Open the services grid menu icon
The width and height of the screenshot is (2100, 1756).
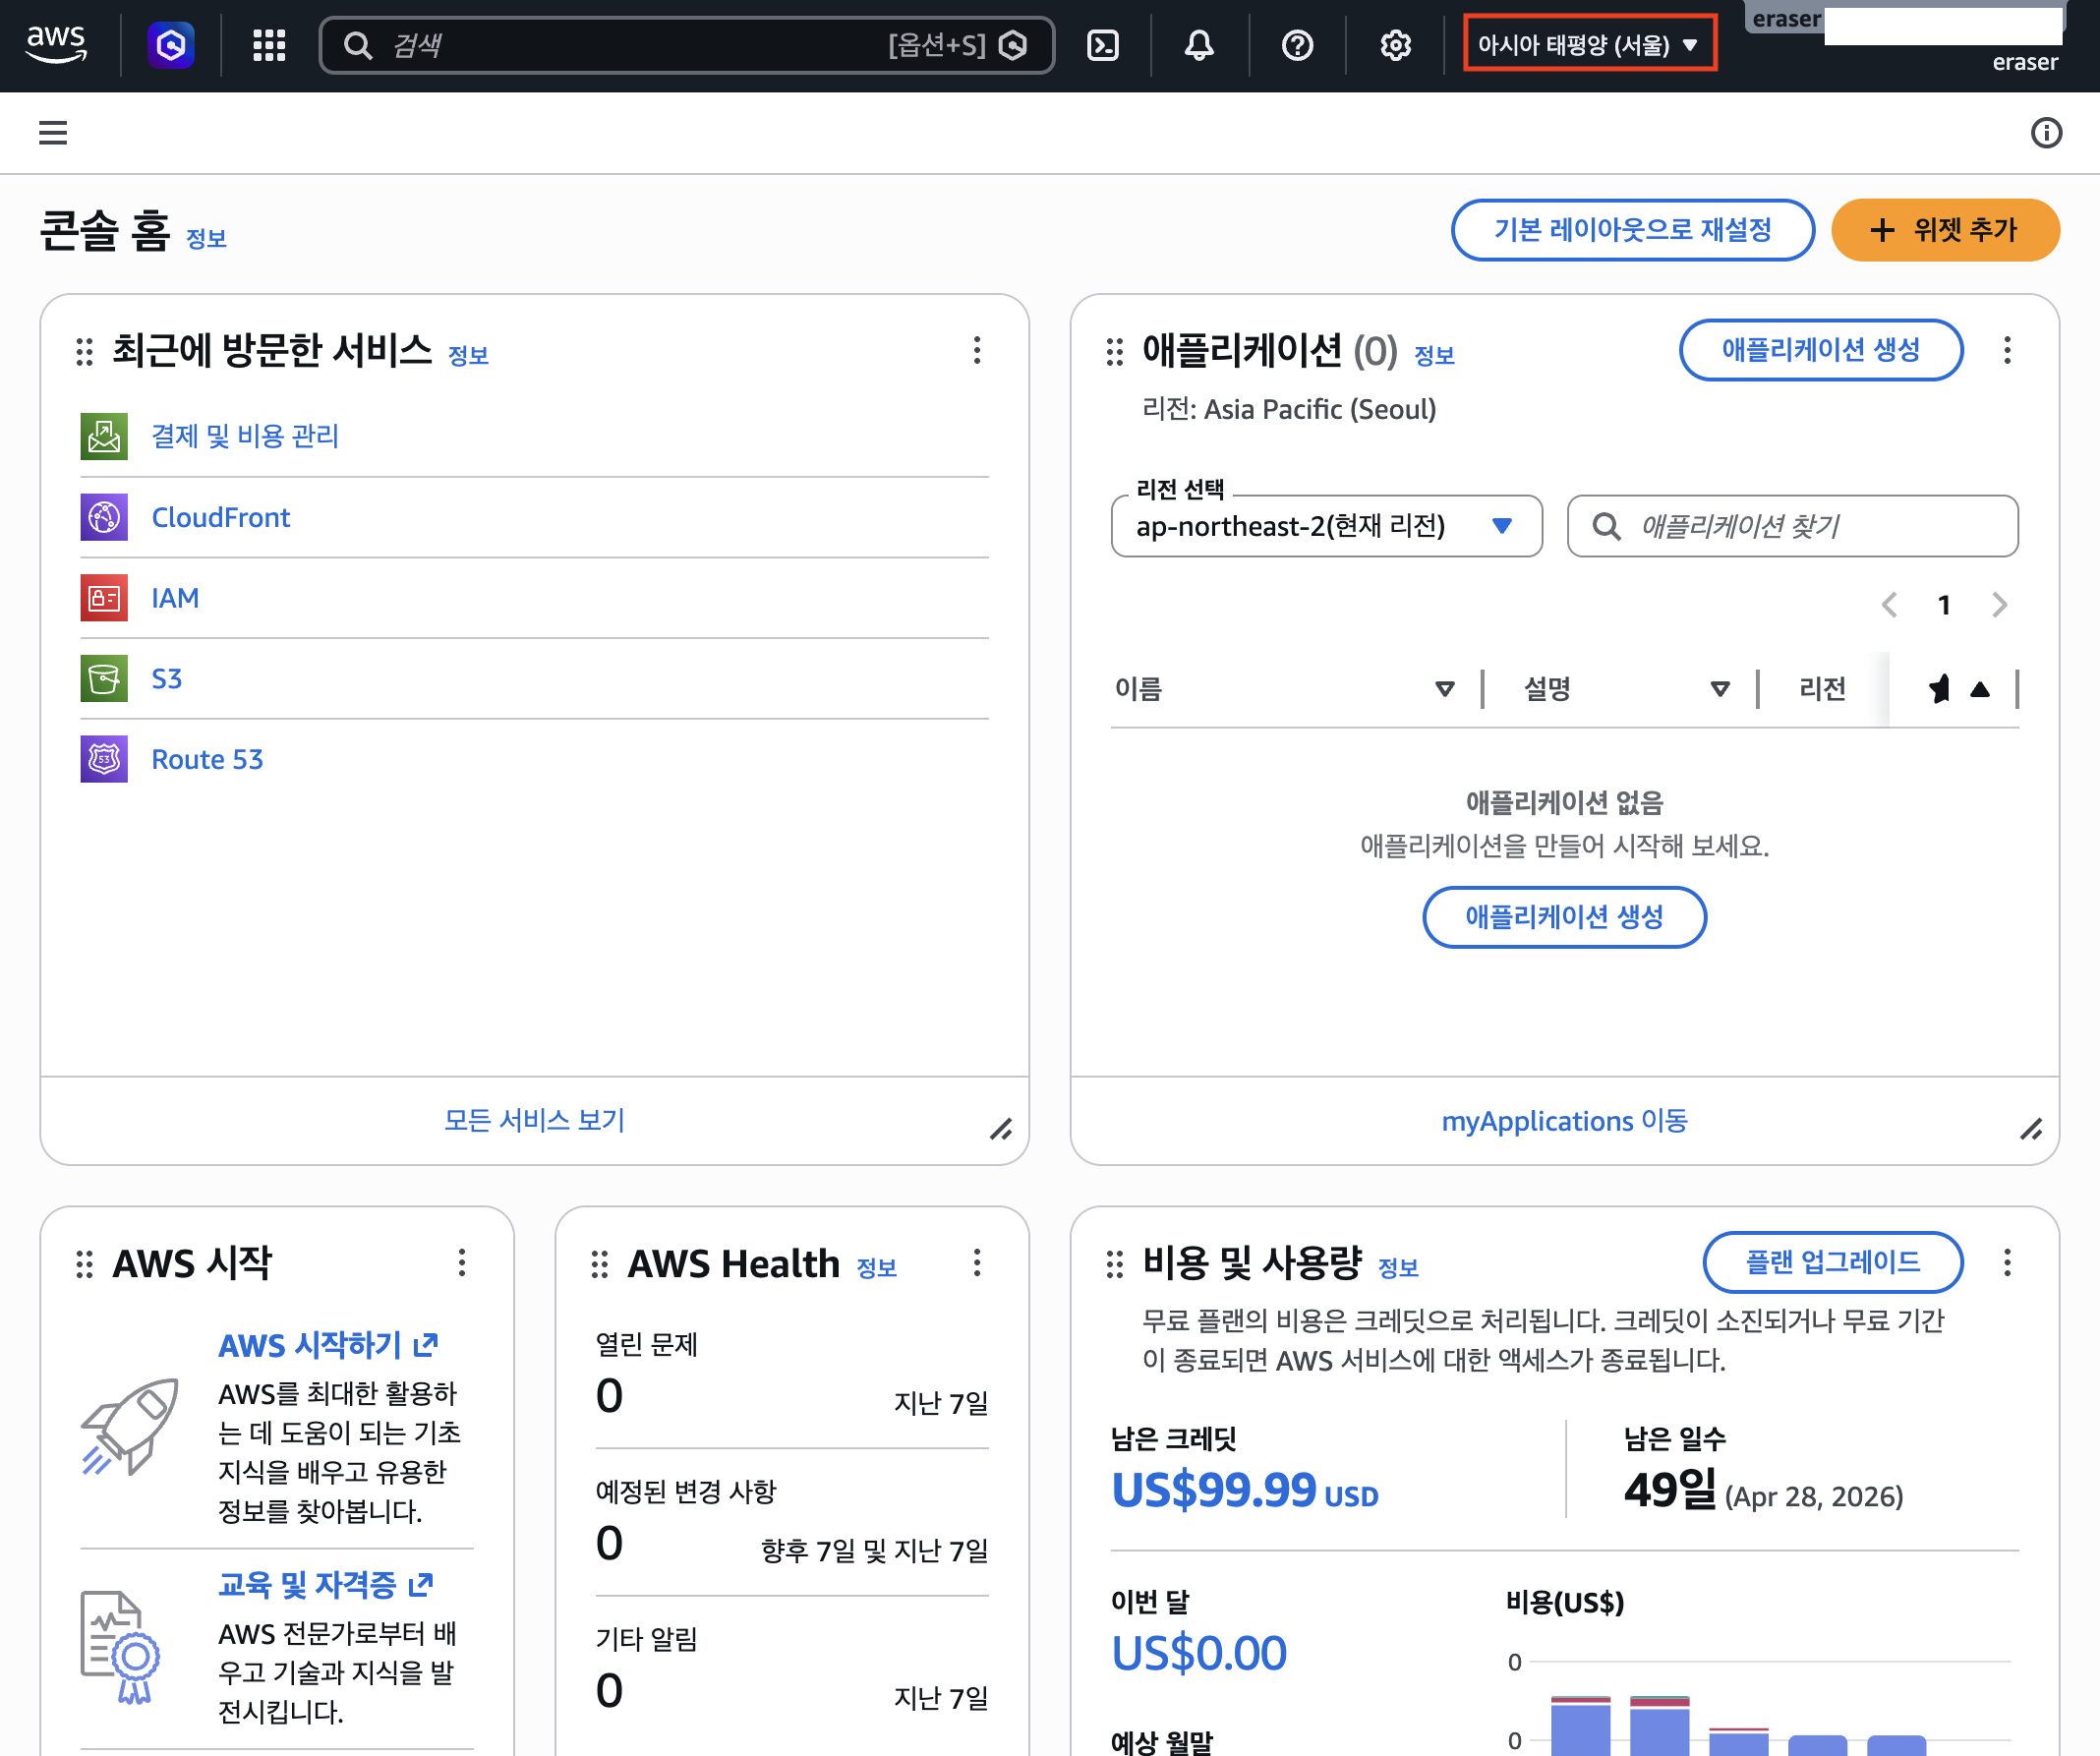(x=269, y=45)
